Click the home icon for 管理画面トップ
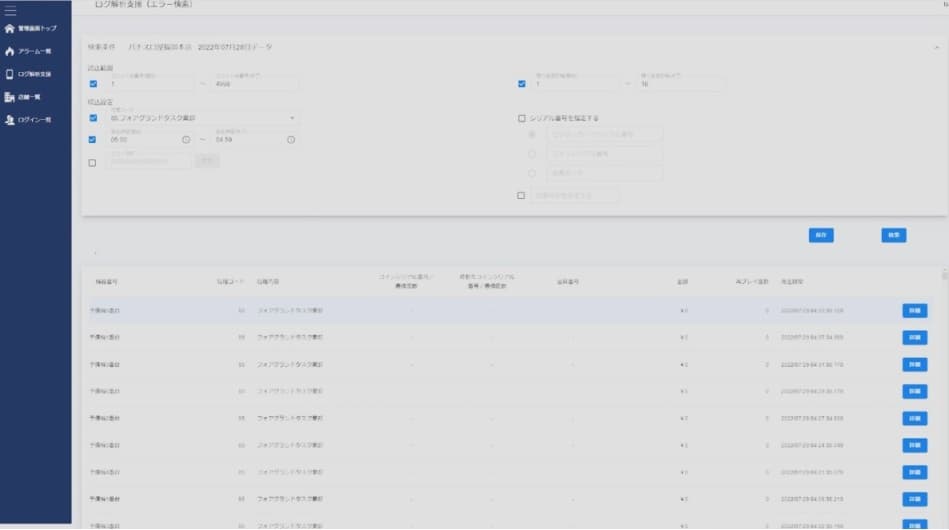The height and width of the screenshot is (530, 949). click(x=10, y=29)
